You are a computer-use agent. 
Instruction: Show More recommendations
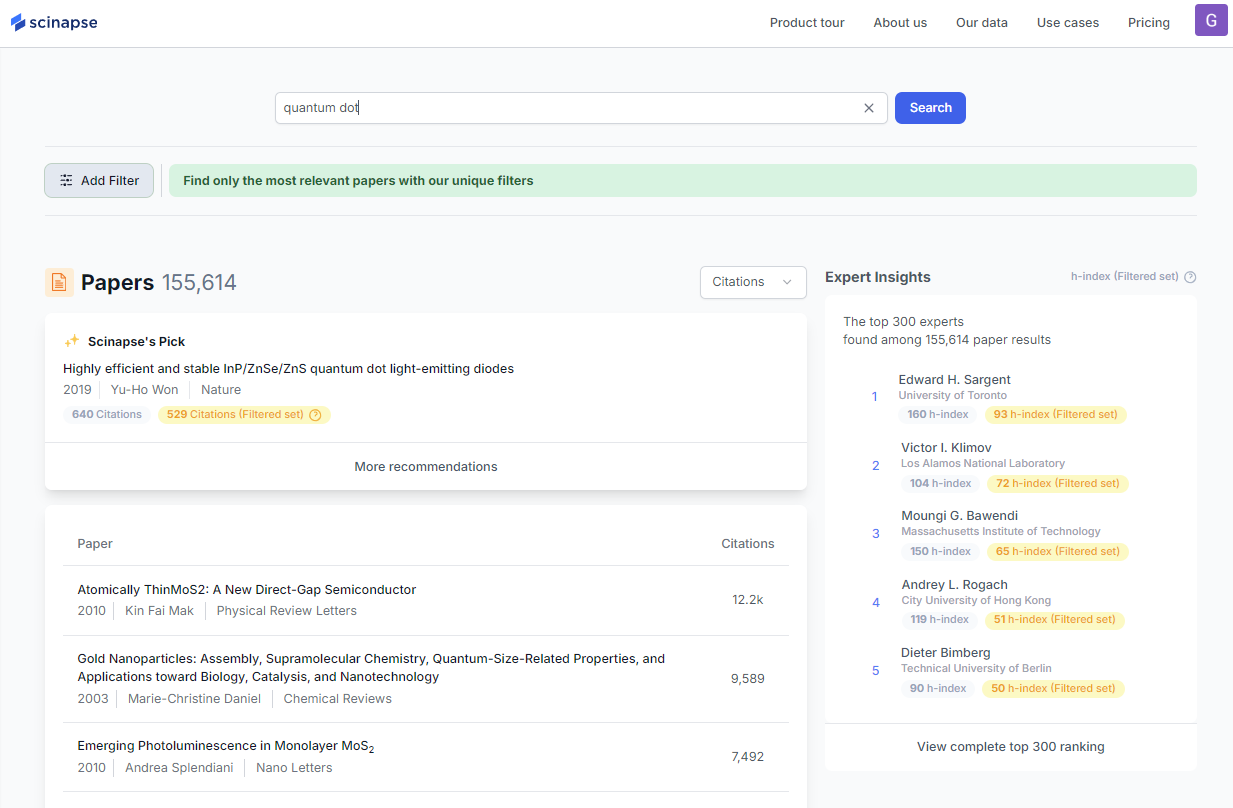[426, 466]
